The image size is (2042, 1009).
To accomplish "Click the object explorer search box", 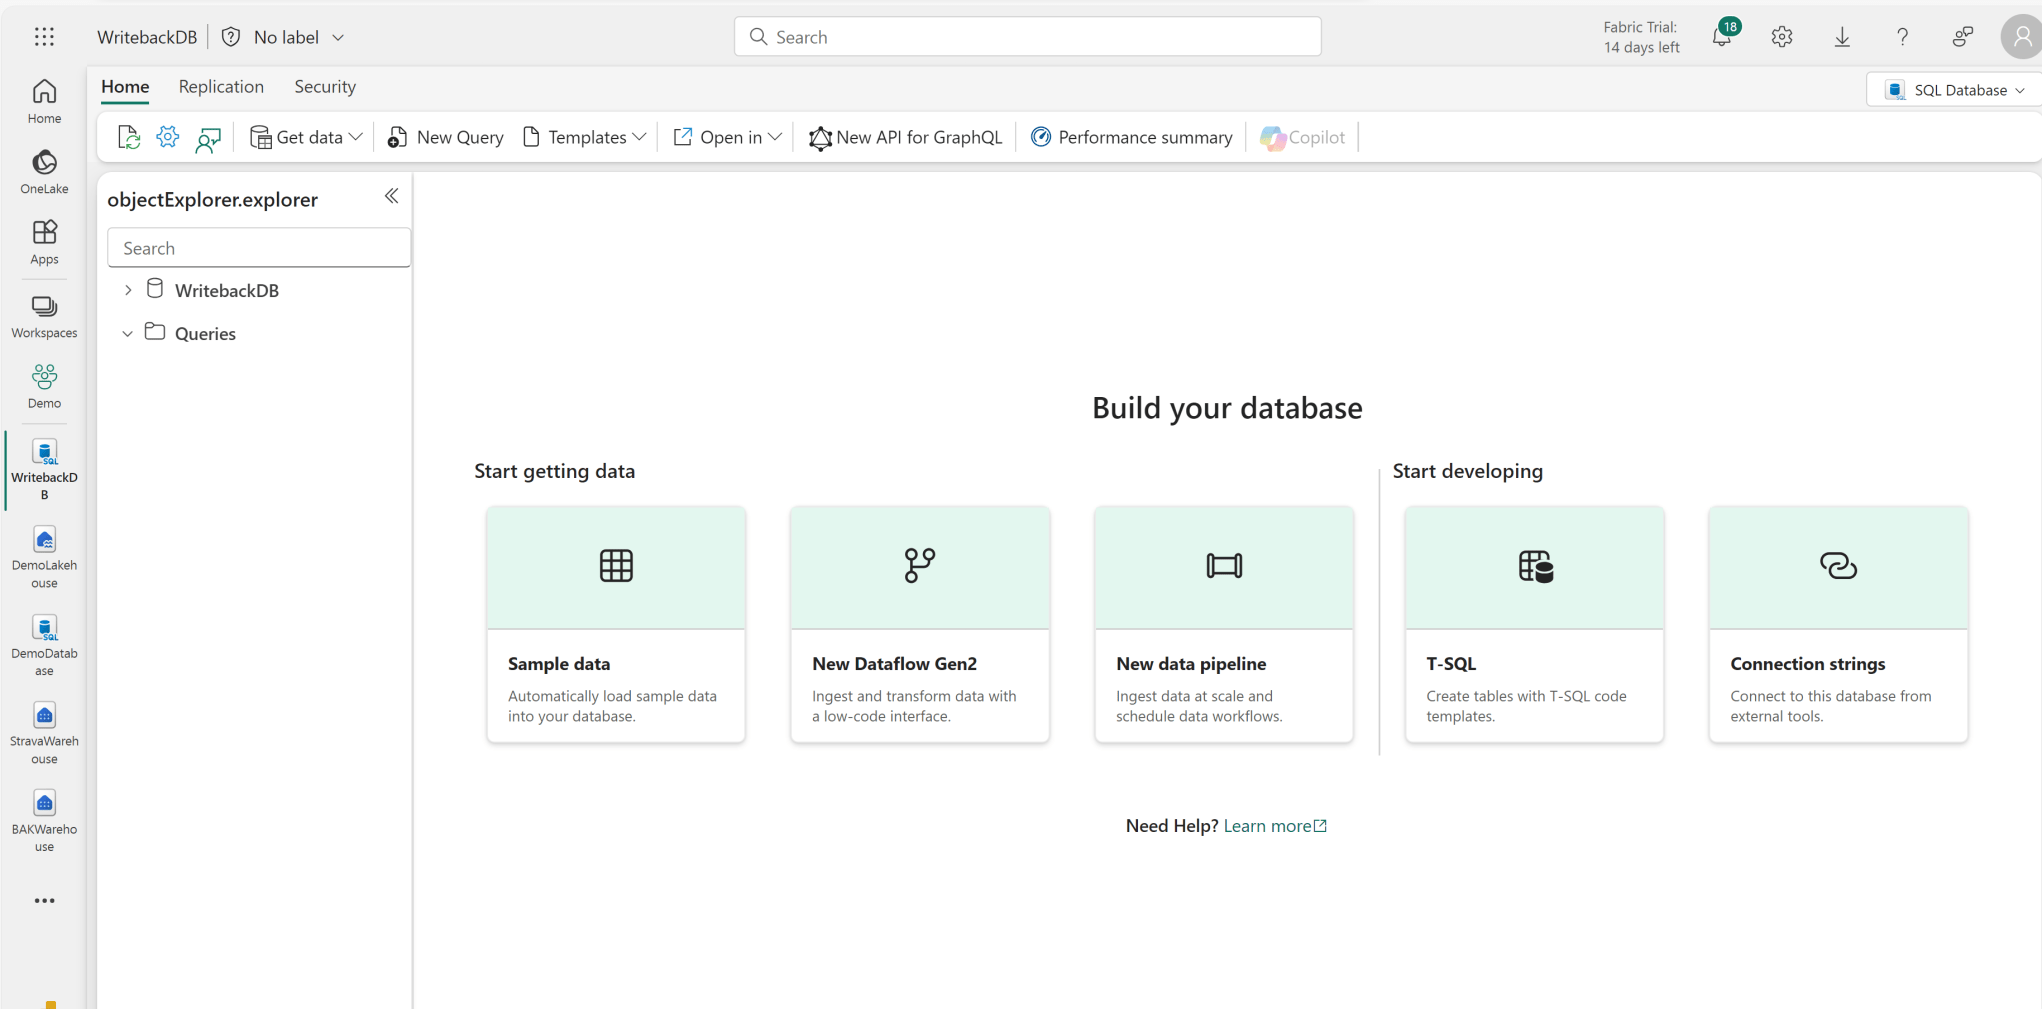I will 258,247.
